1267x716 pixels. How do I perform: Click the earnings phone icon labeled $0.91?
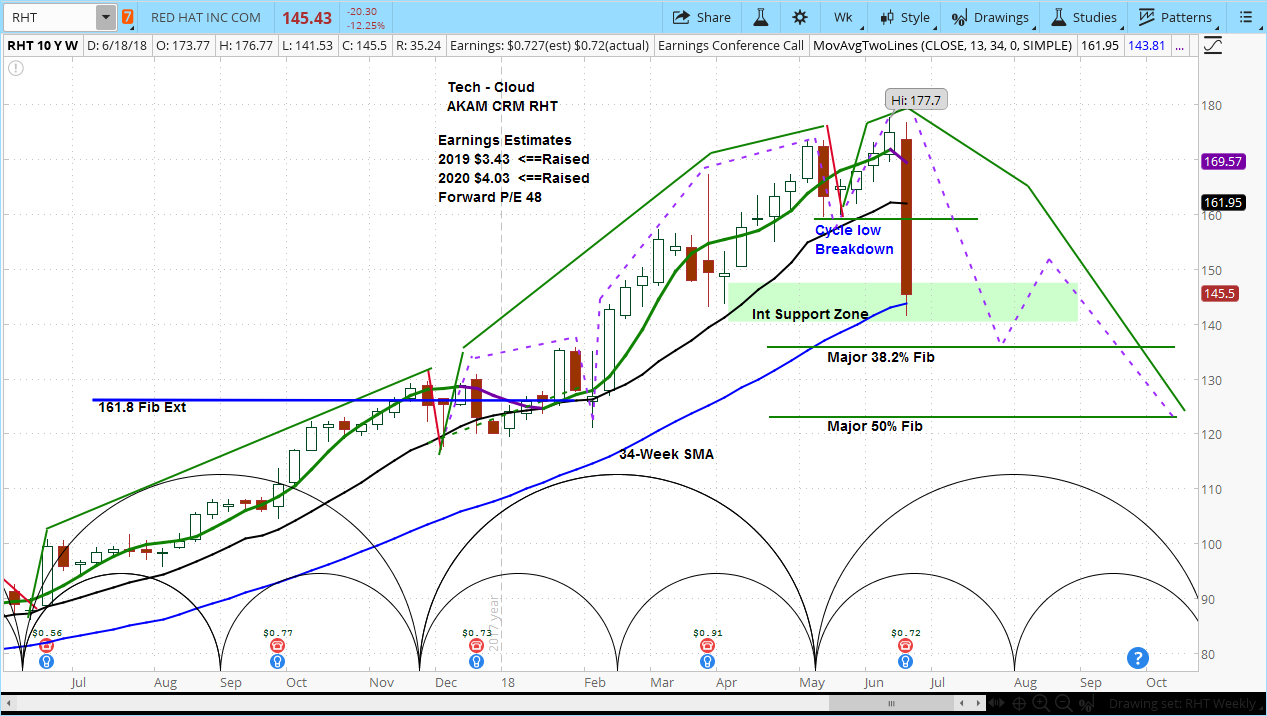click(707, 646)
